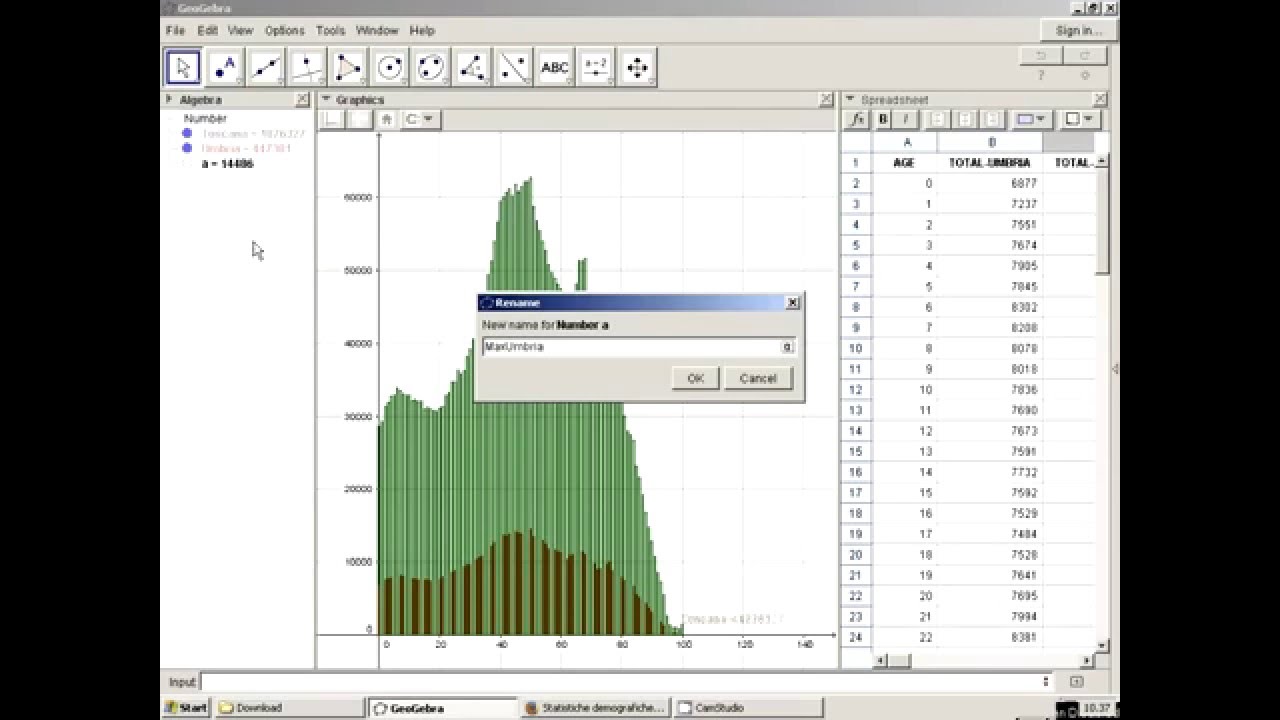Select the Reflect about Line tool
The height and width of the screenshot is (720, 1280).
point(513,67)
